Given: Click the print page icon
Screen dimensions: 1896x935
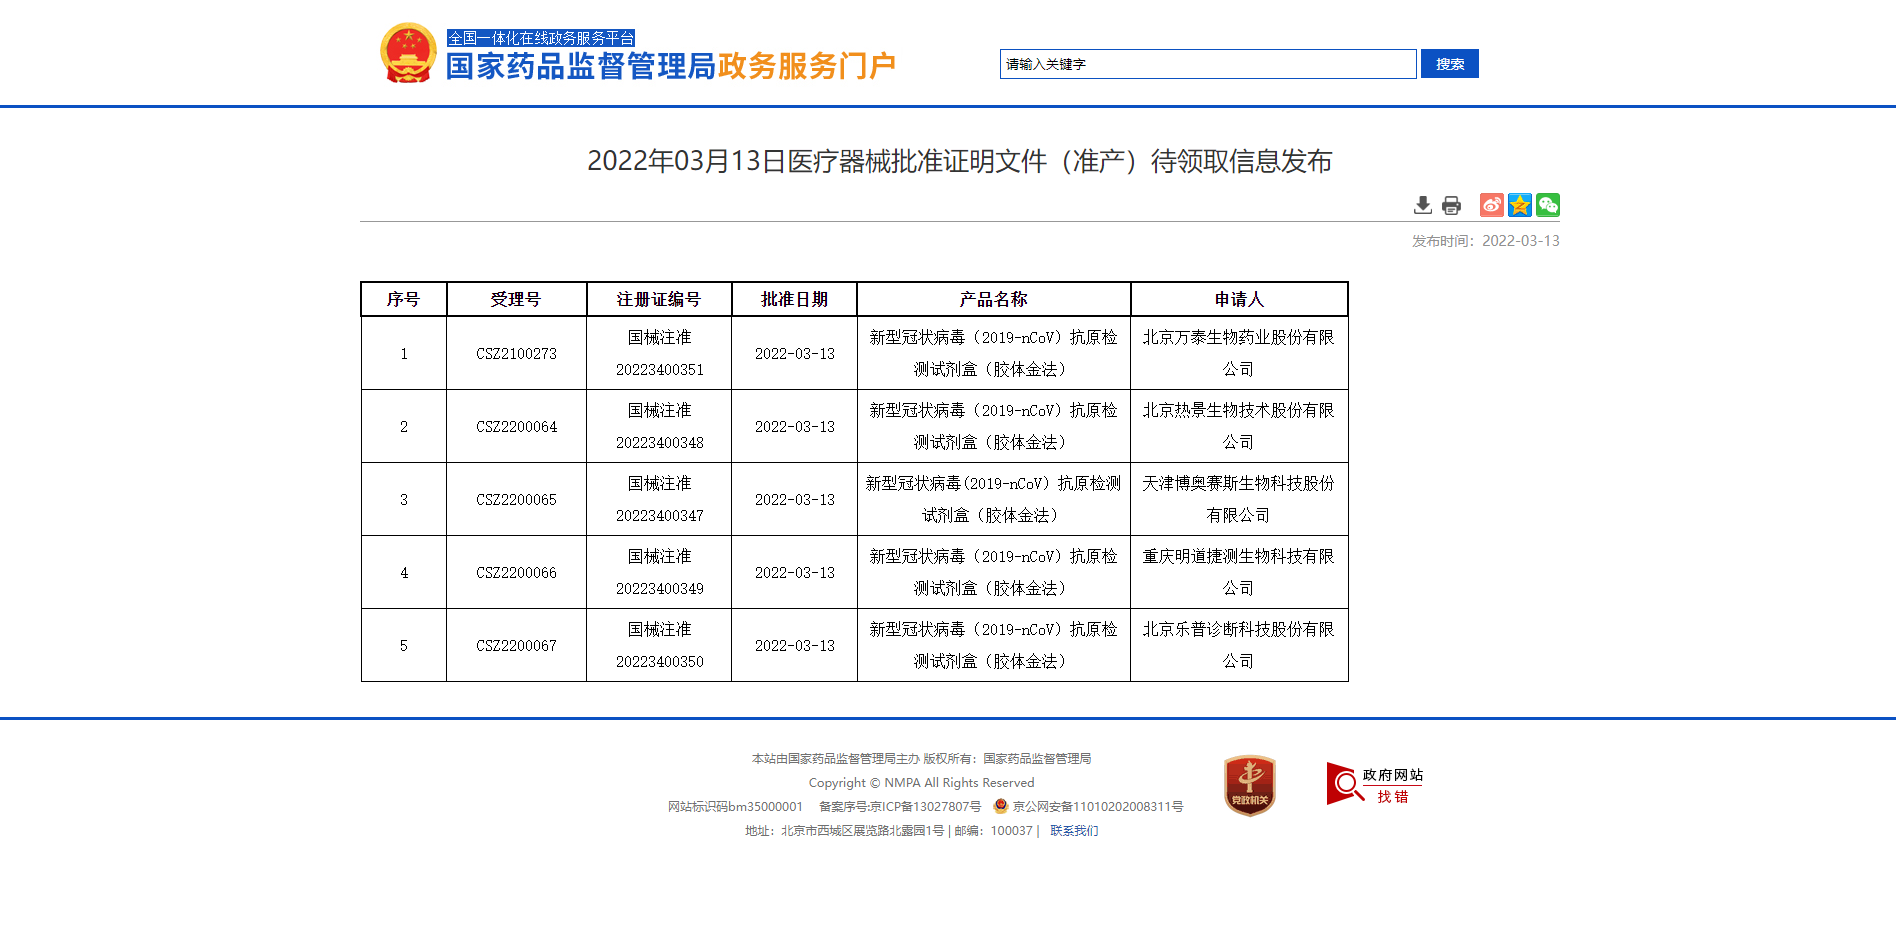Looking at the screenshot, I should pos(1451,206).
